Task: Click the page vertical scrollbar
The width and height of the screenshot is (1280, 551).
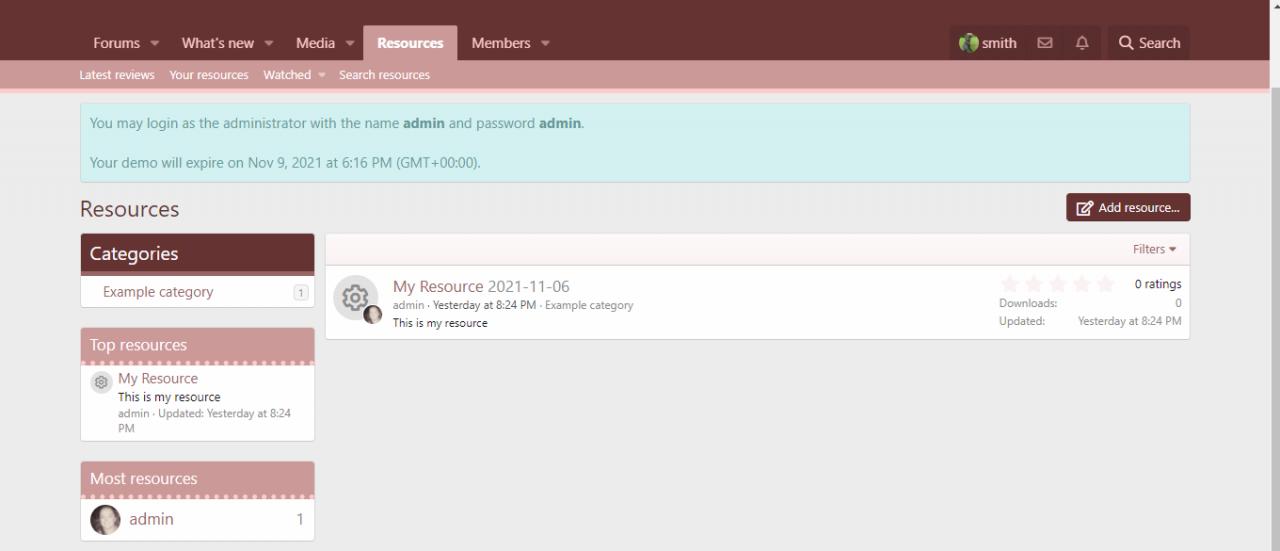Action: pyautogui.click(x=1274, y=300)
